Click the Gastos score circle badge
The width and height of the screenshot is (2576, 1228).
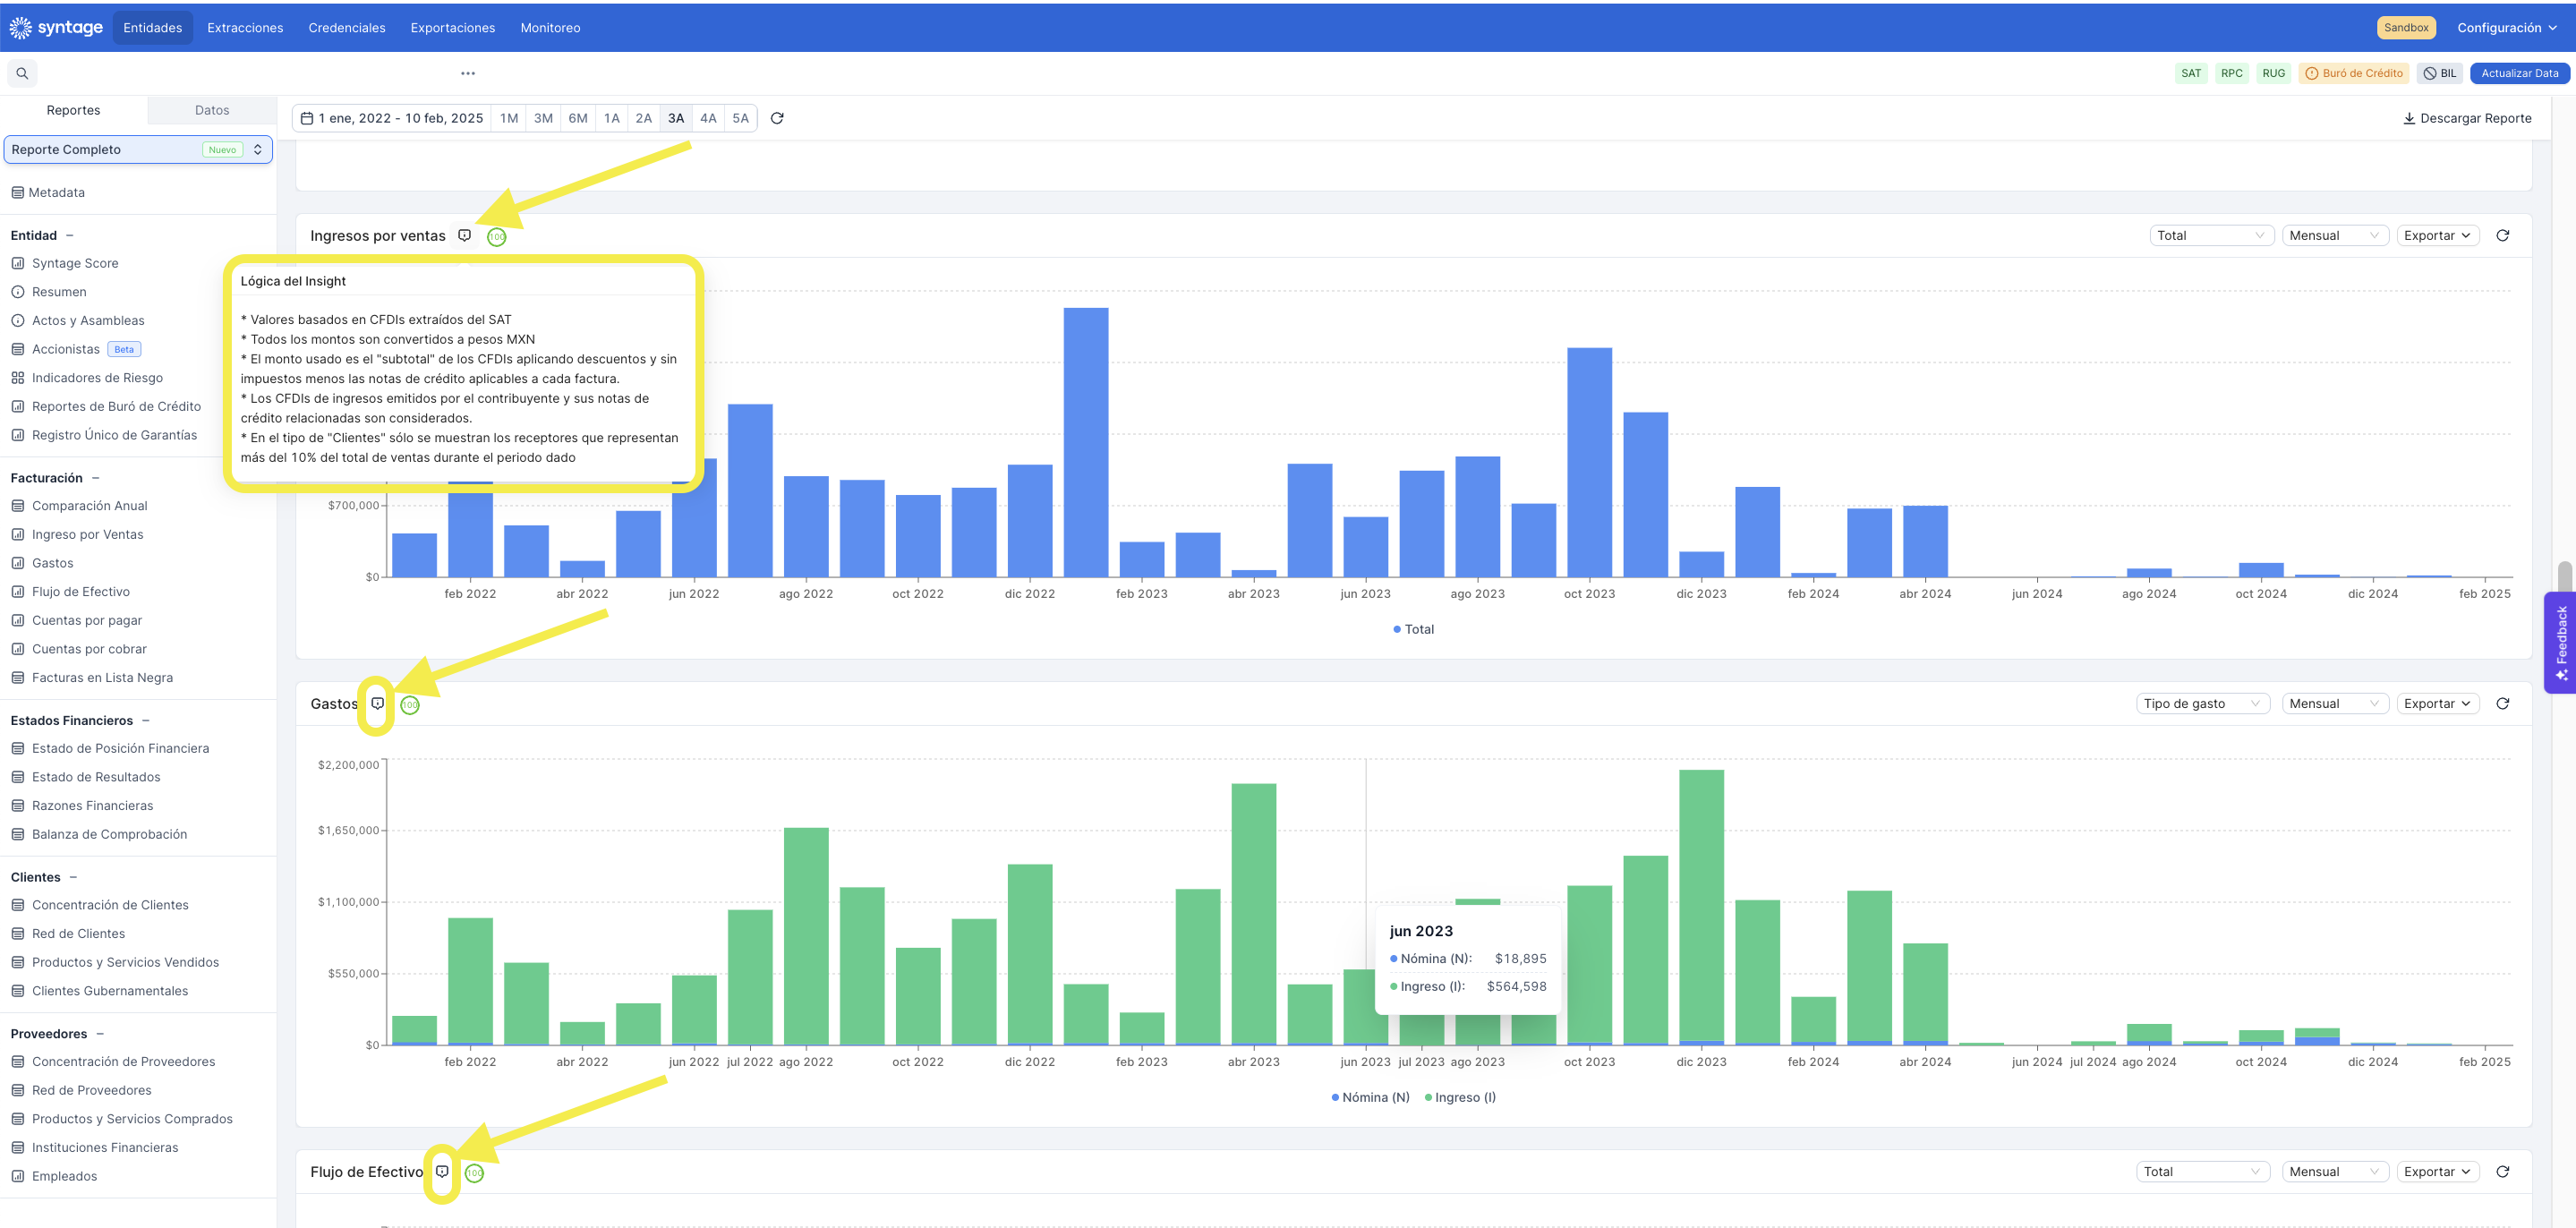[x=410, y=705]
